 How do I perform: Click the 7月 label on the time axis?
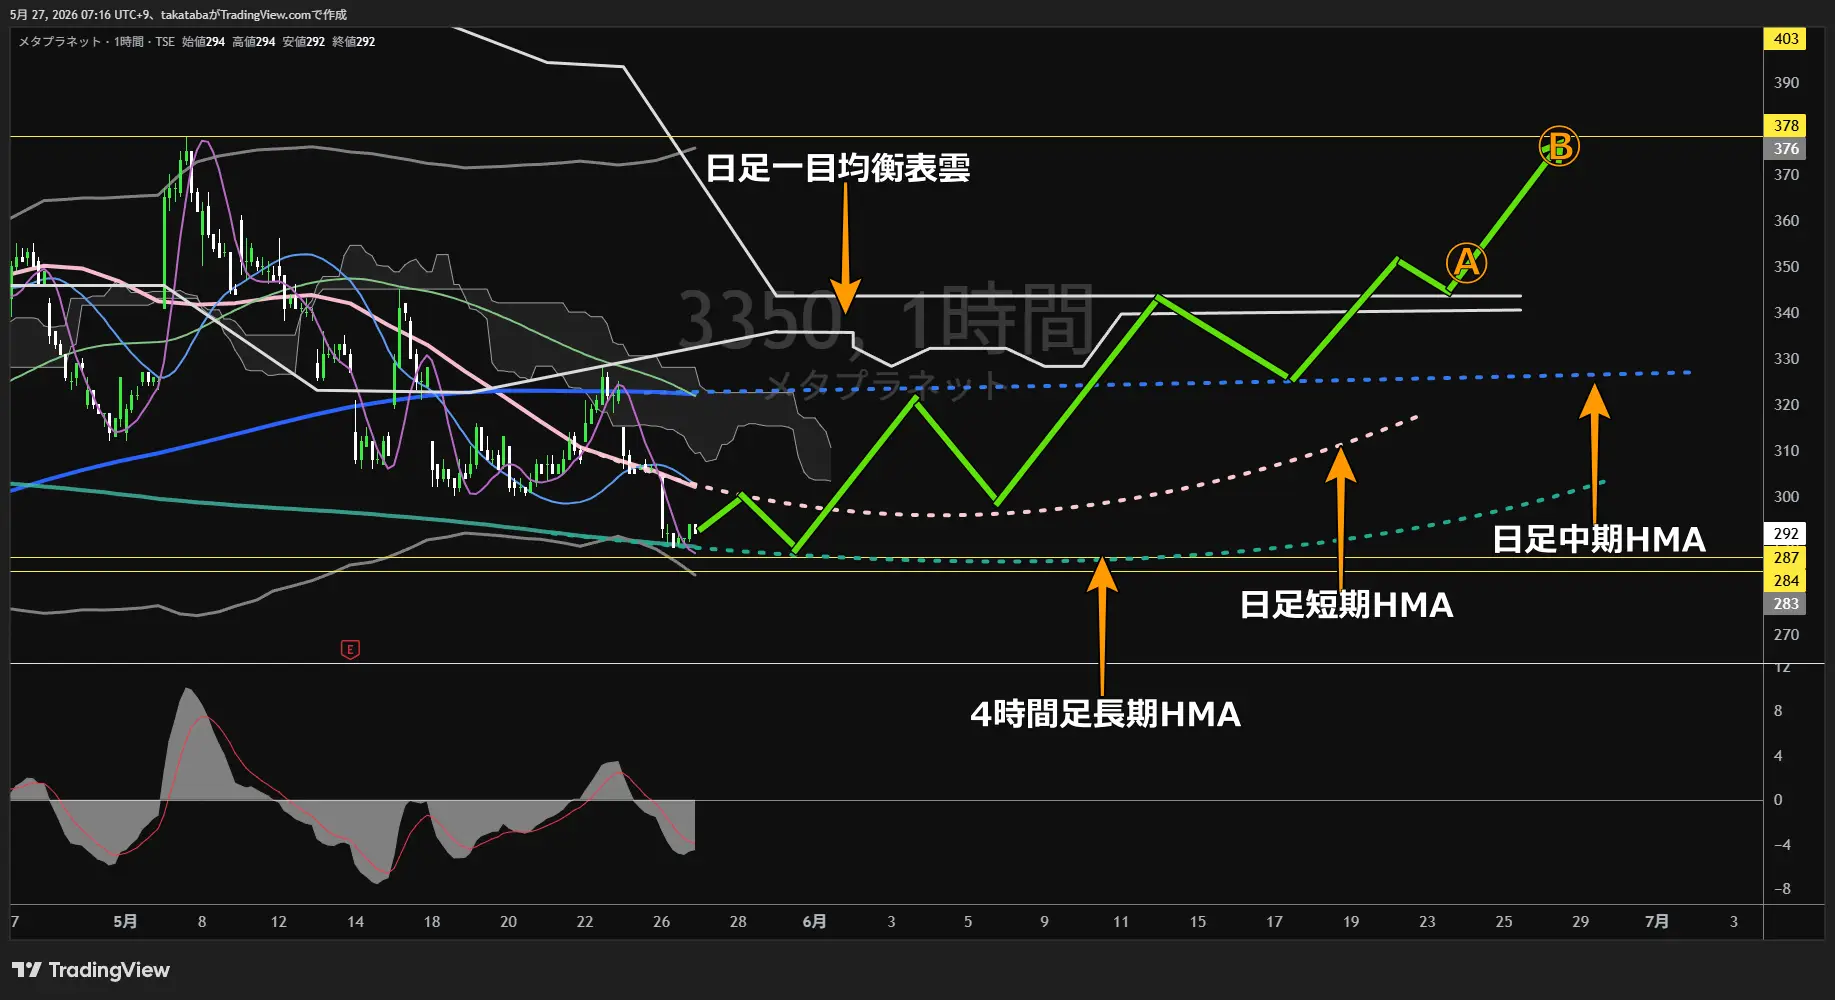point(1656,922)
